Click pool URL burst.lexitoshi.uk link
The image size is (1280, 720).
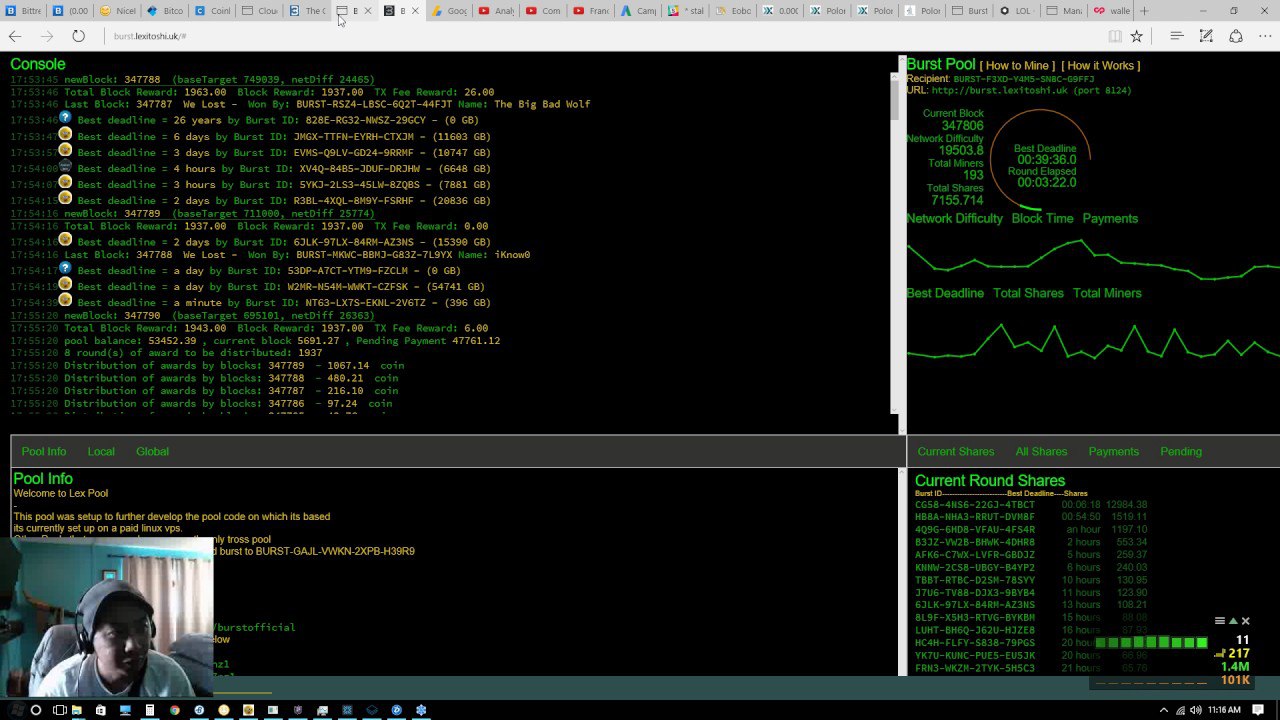(1031, 90)
